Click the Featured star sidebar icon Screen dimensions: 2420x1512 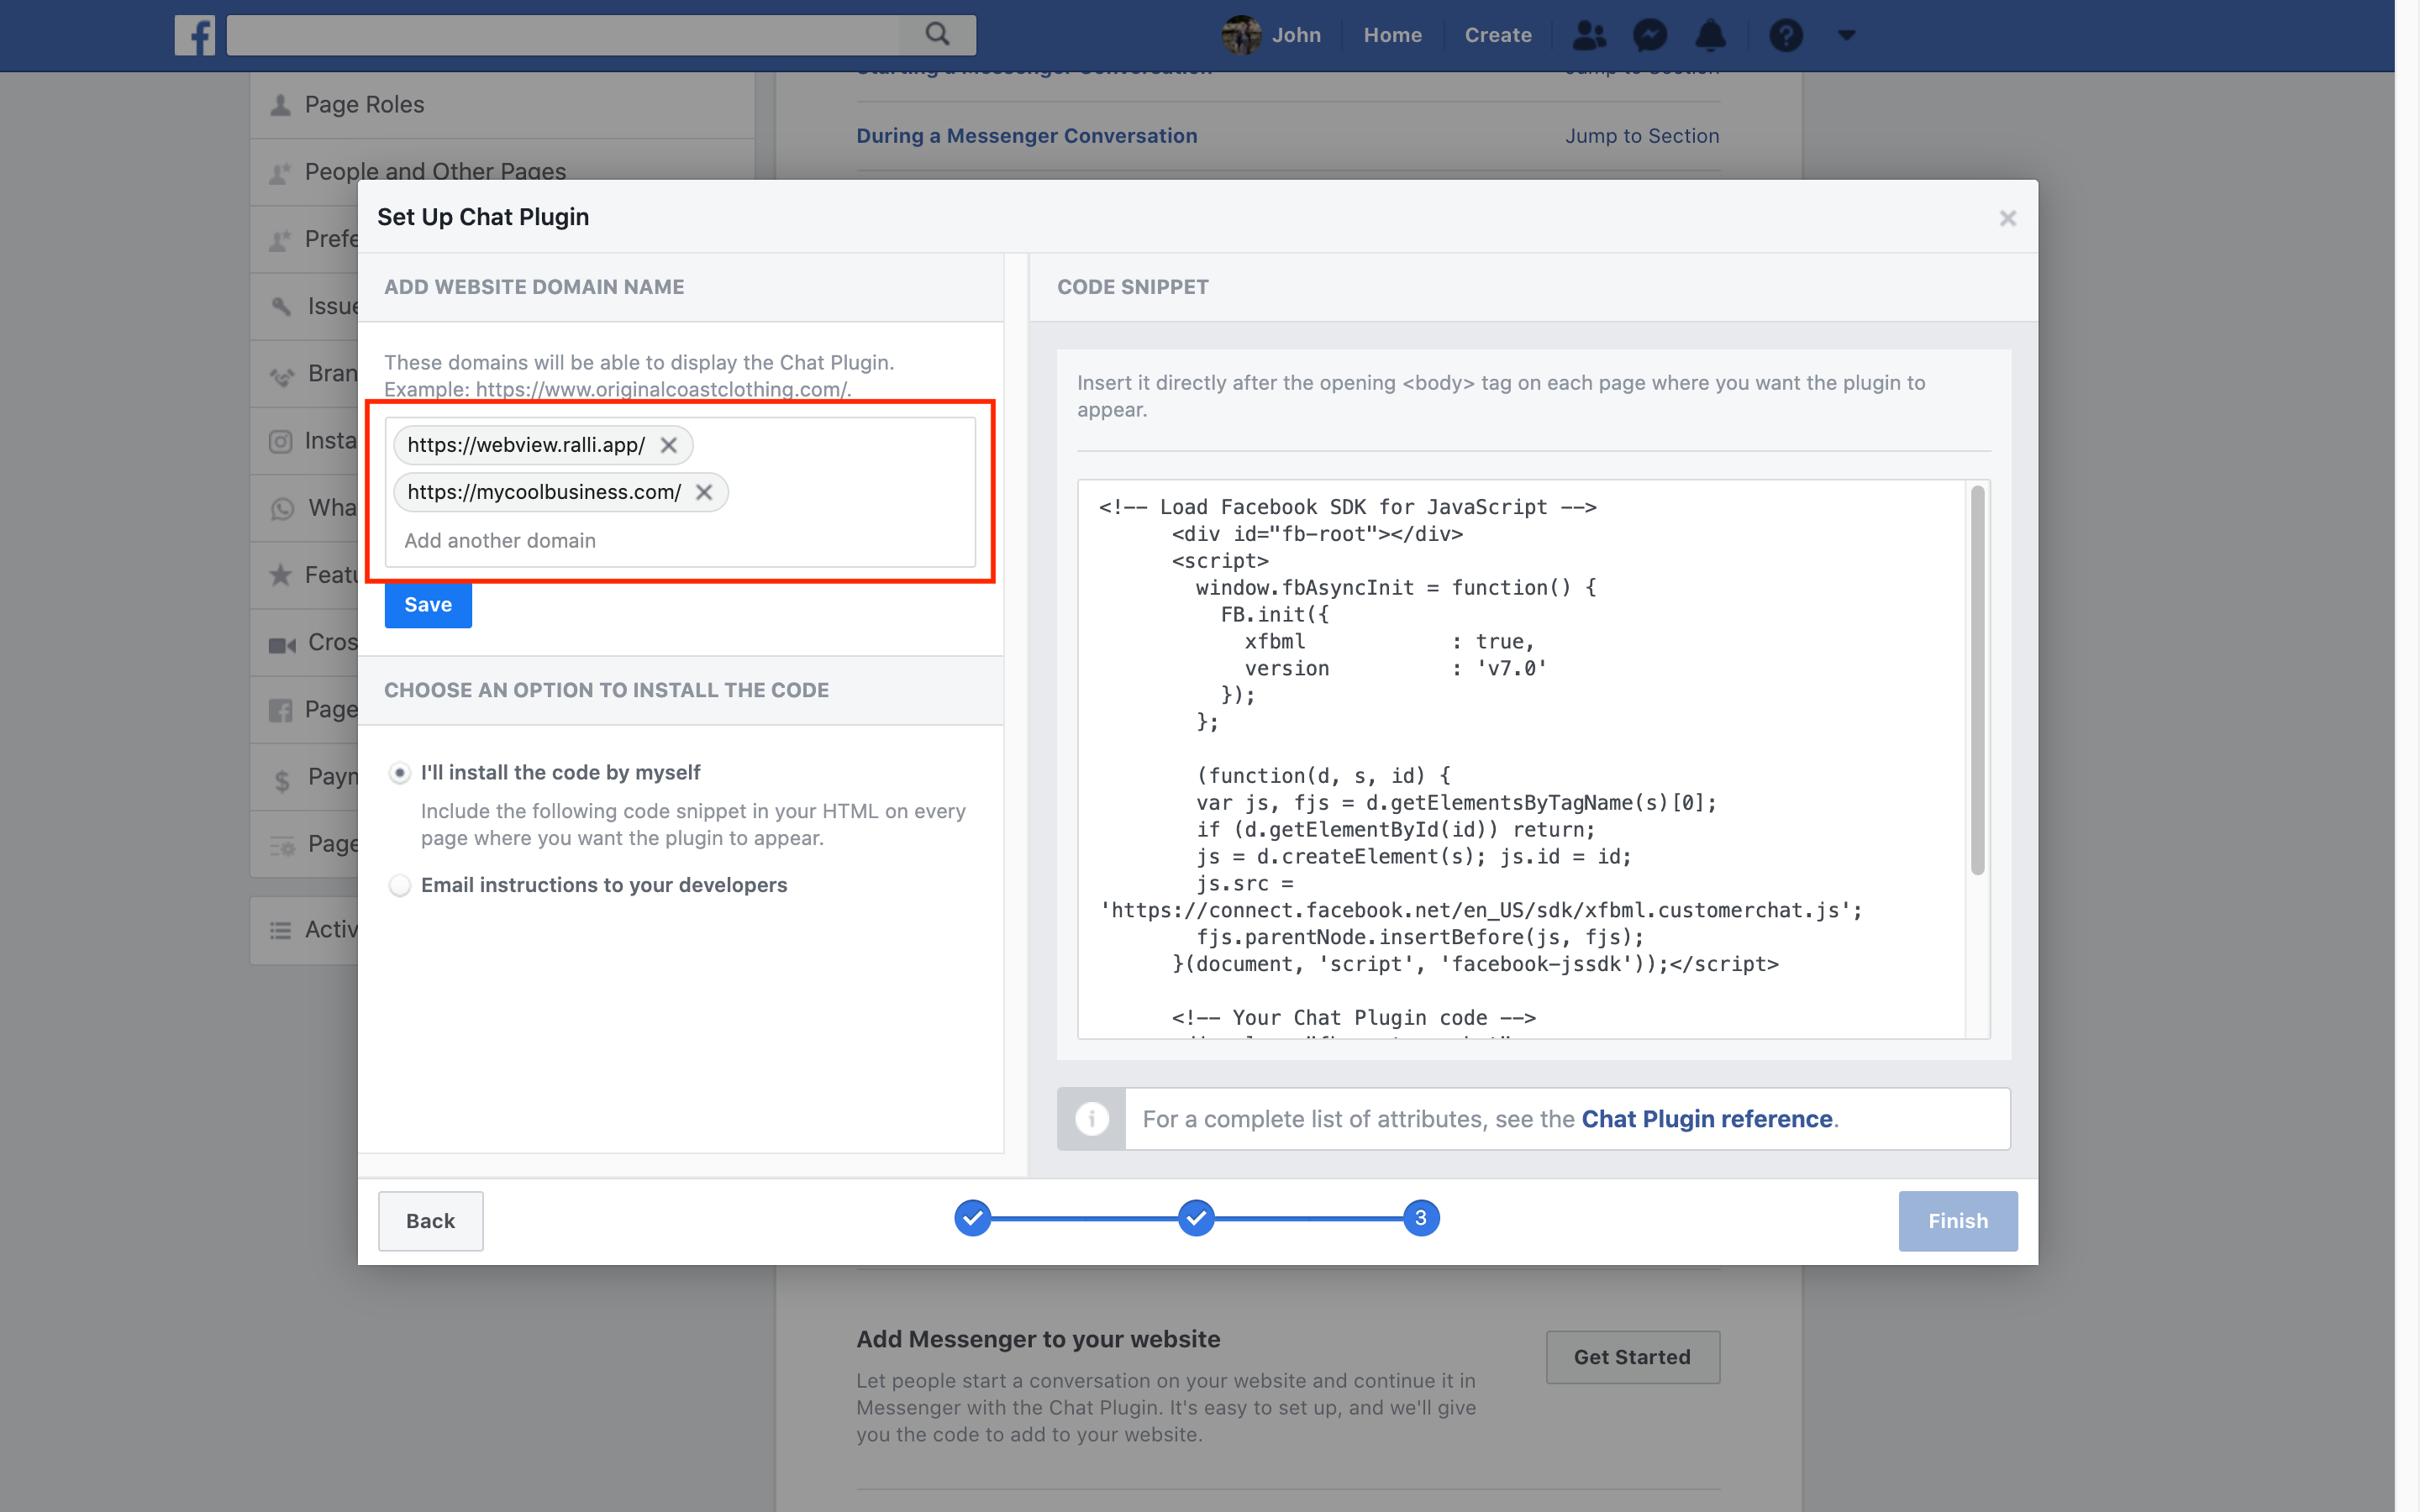tap(281, 575)
